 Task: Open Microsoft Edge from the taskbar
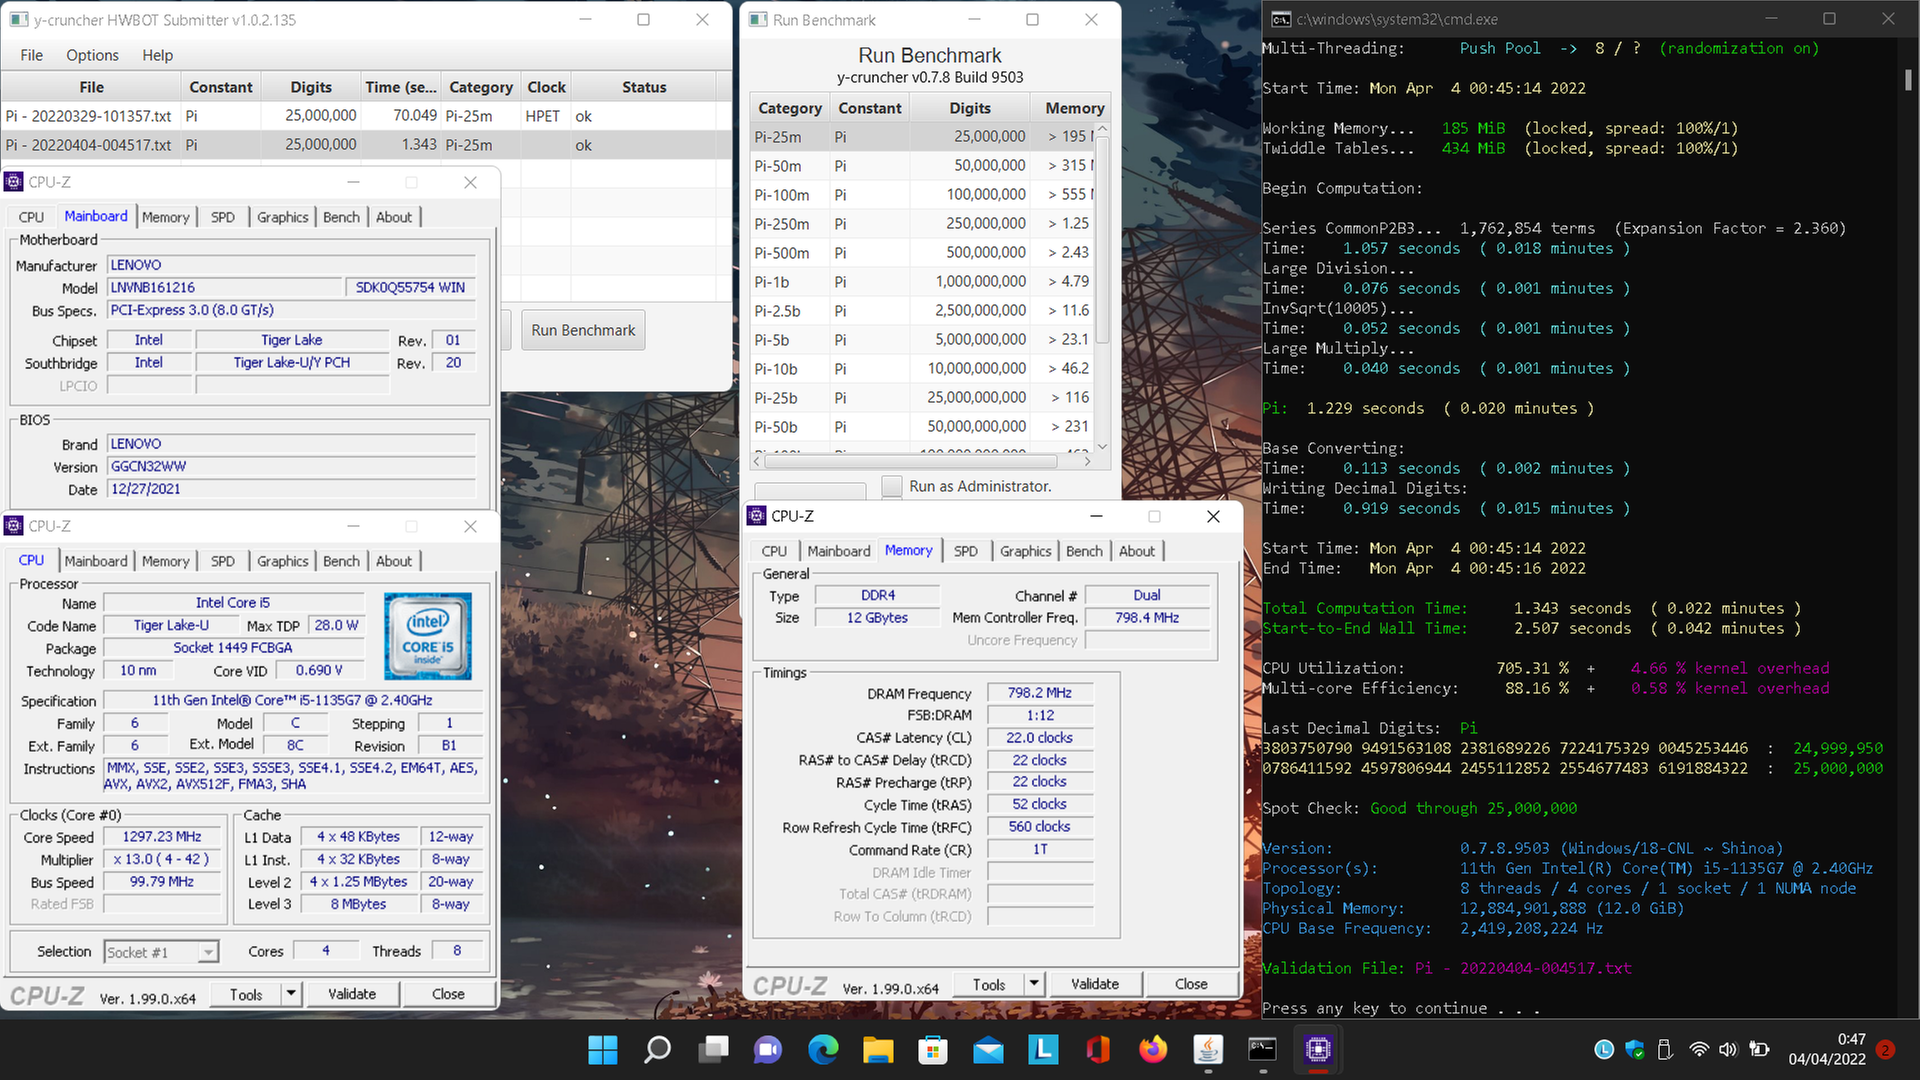click(x=823, y=1049)
